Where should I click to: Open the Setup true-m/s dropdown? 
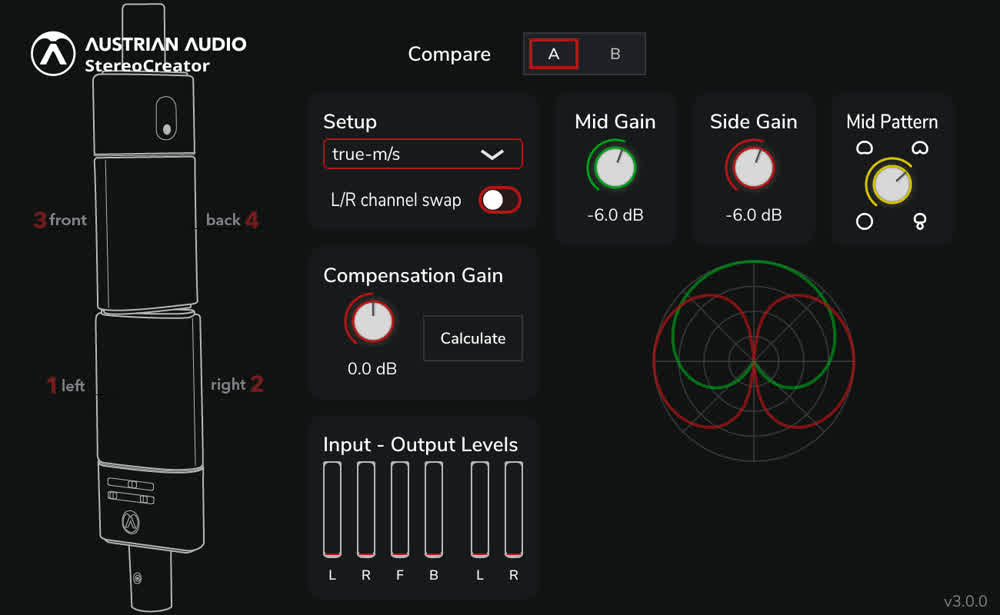[x=423, y=154]
